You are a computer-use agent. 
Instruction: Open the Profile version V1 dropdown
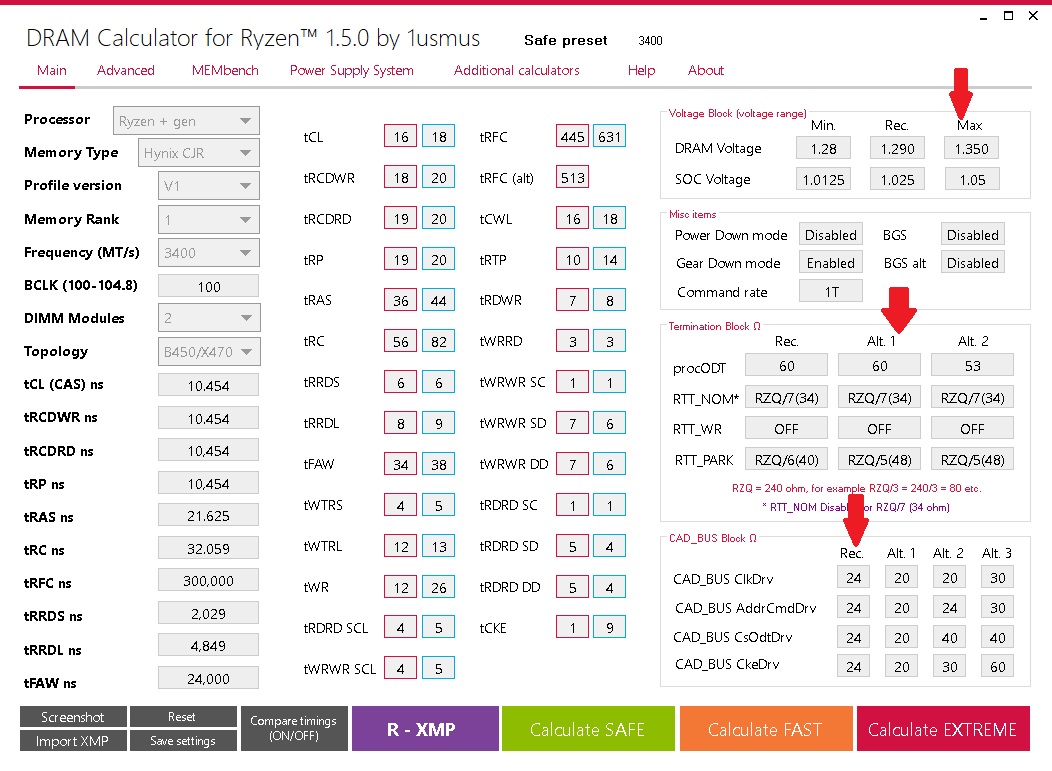click(x=209, y=186)
